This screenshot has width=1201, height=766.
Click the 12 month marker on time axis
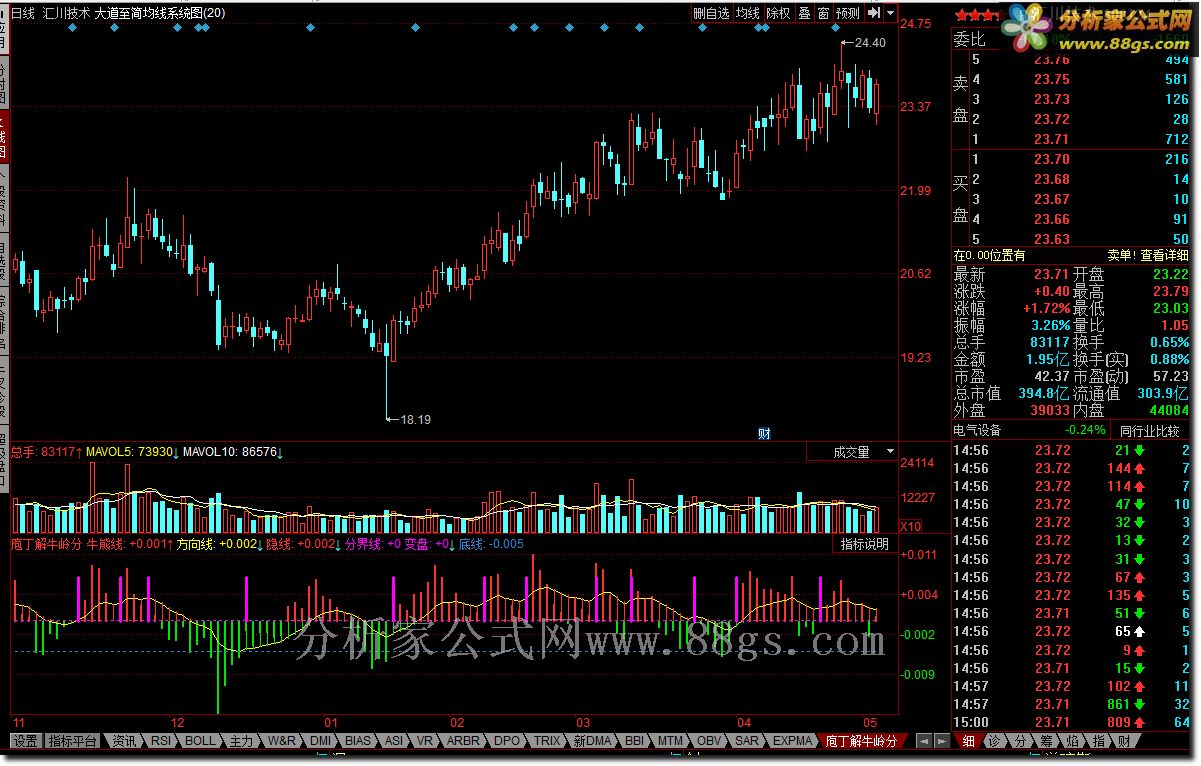(178, 721)
